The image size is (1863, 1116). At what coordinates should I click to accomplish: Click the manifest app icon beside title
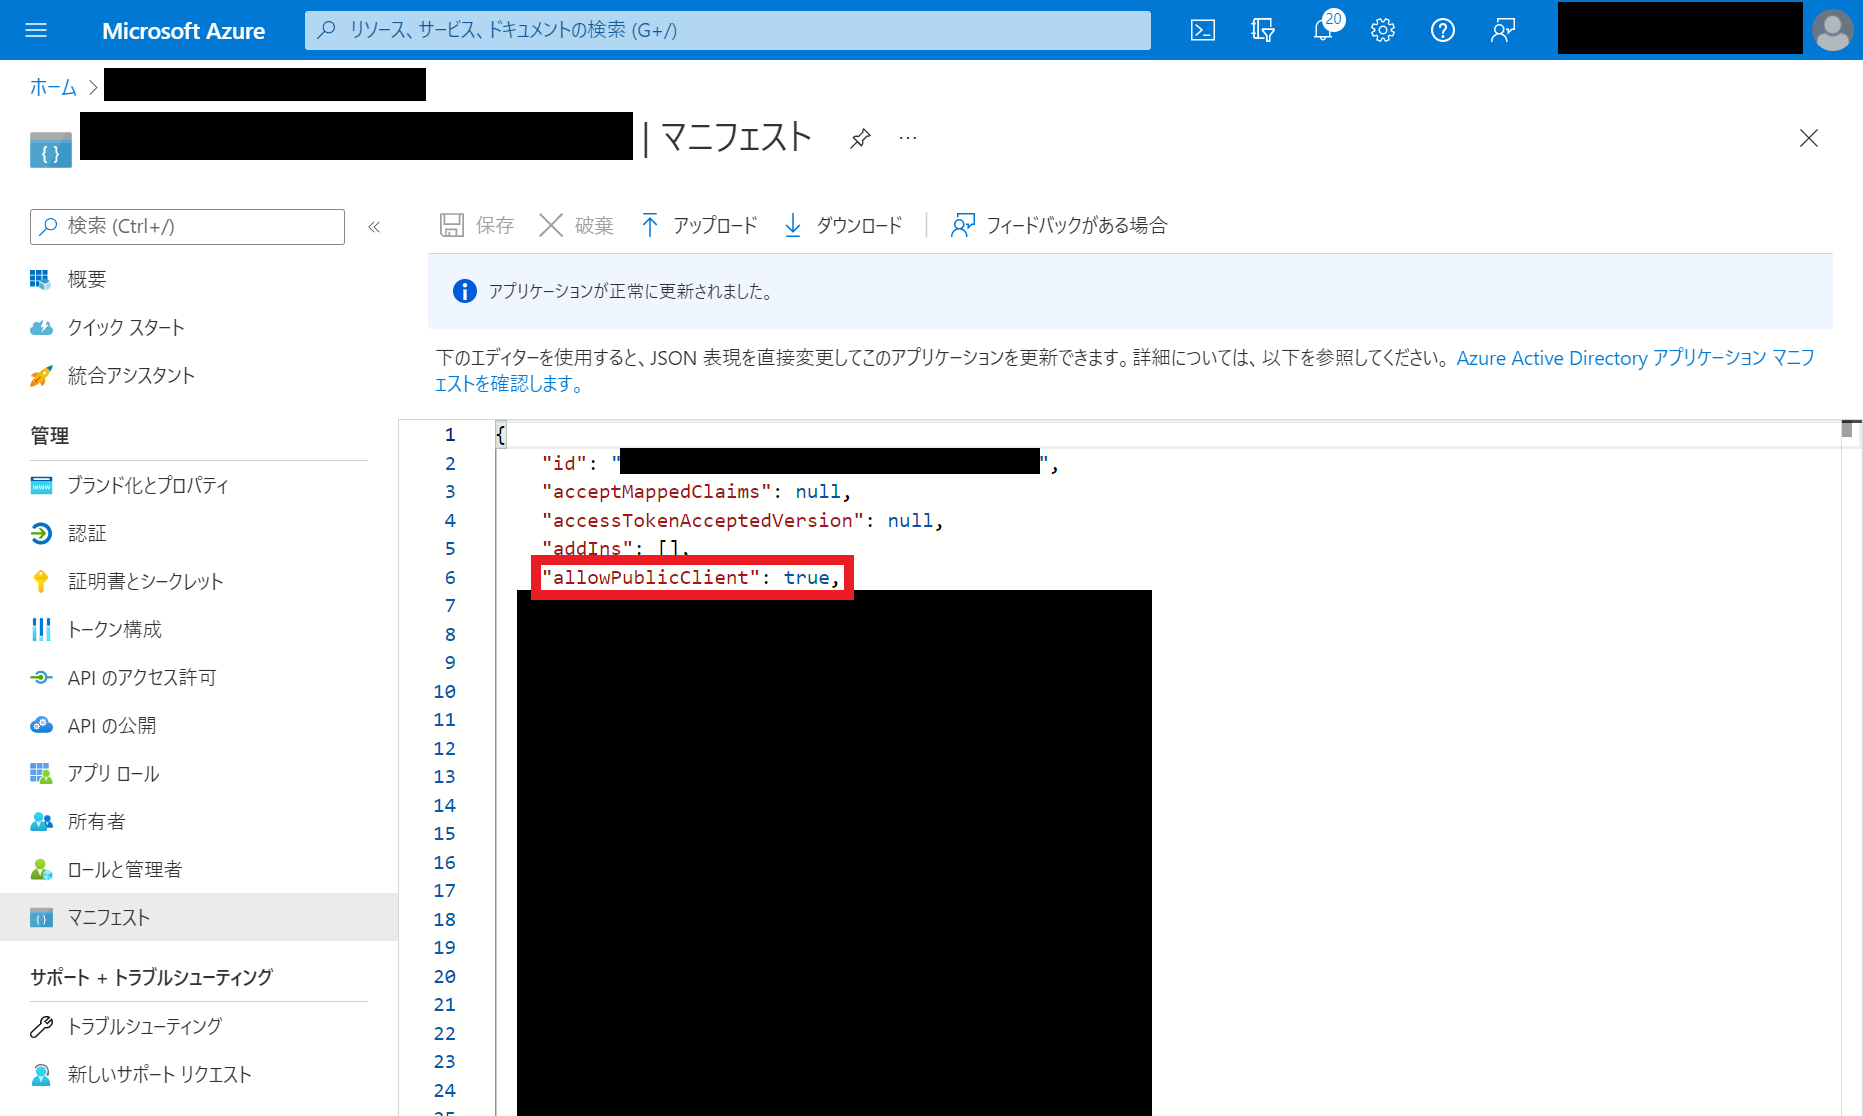click(51, 150)
